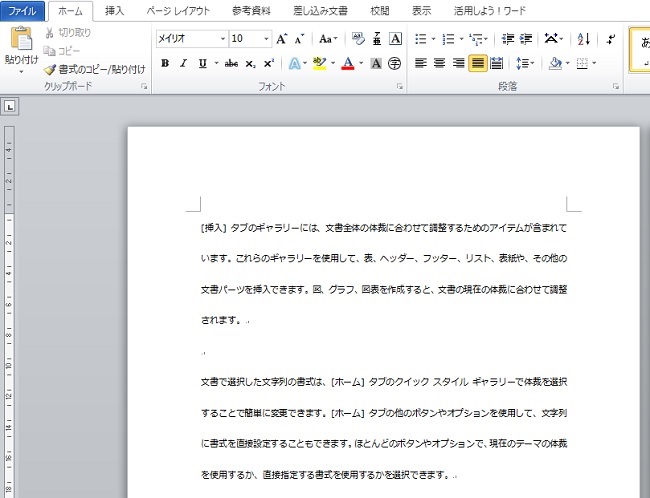The height and width of the screenshot is (498, 650).
Task: Click the center align icon
Action: pyautogui.click(x=440, y=63)
